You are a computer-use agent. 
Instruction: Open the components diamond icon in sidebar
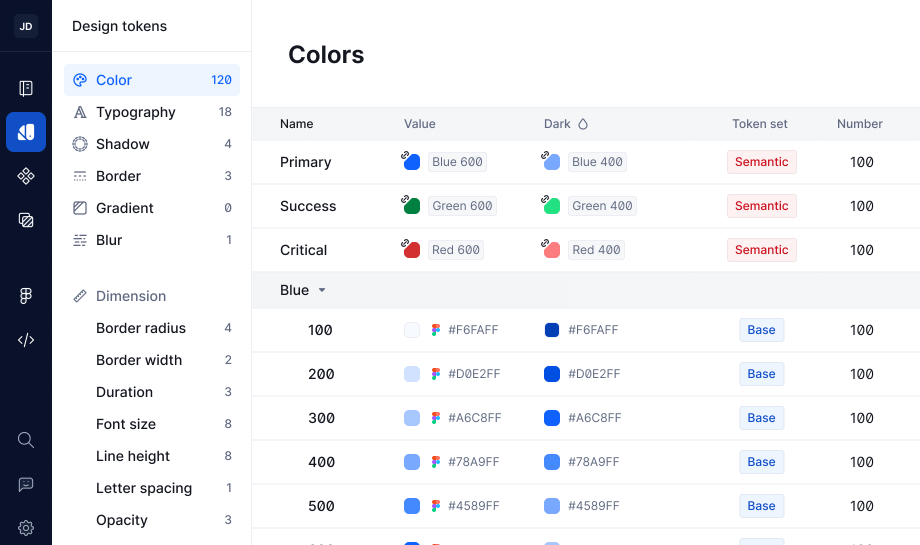click(x=26, y=176)
